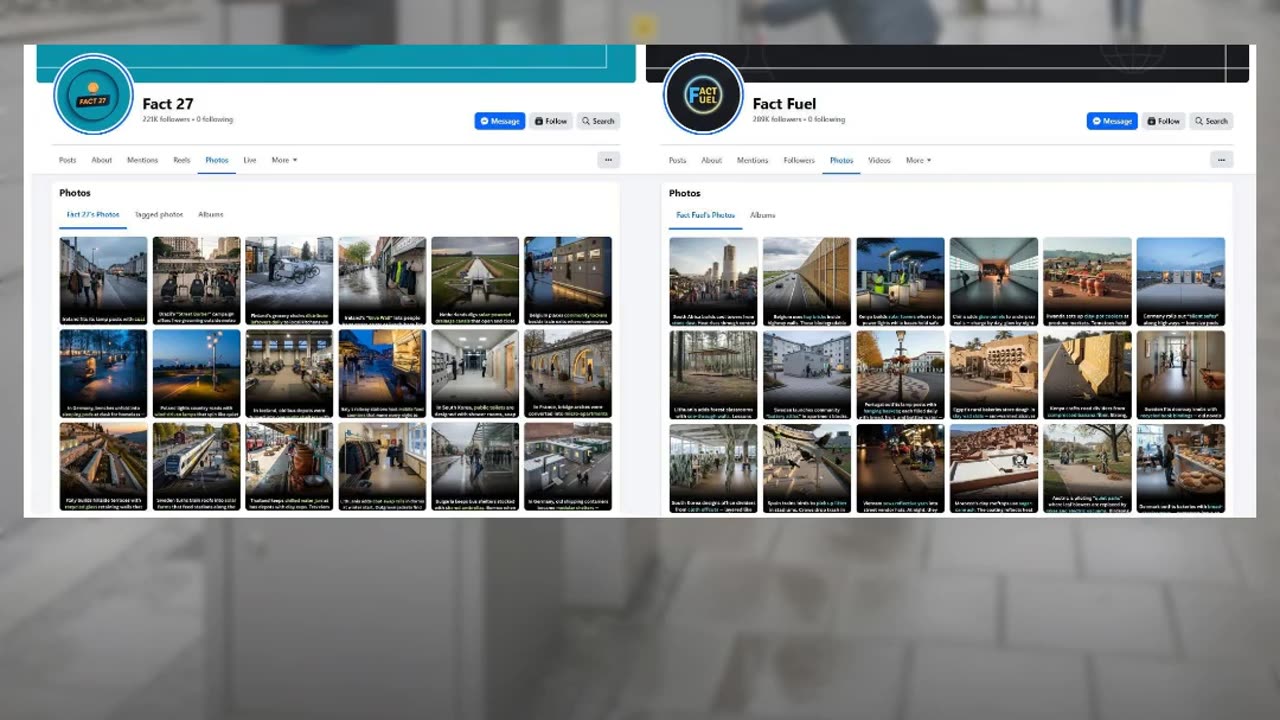
Task: Select the Photos tab on Fact Fuel
Action: [x=841, y=160]
